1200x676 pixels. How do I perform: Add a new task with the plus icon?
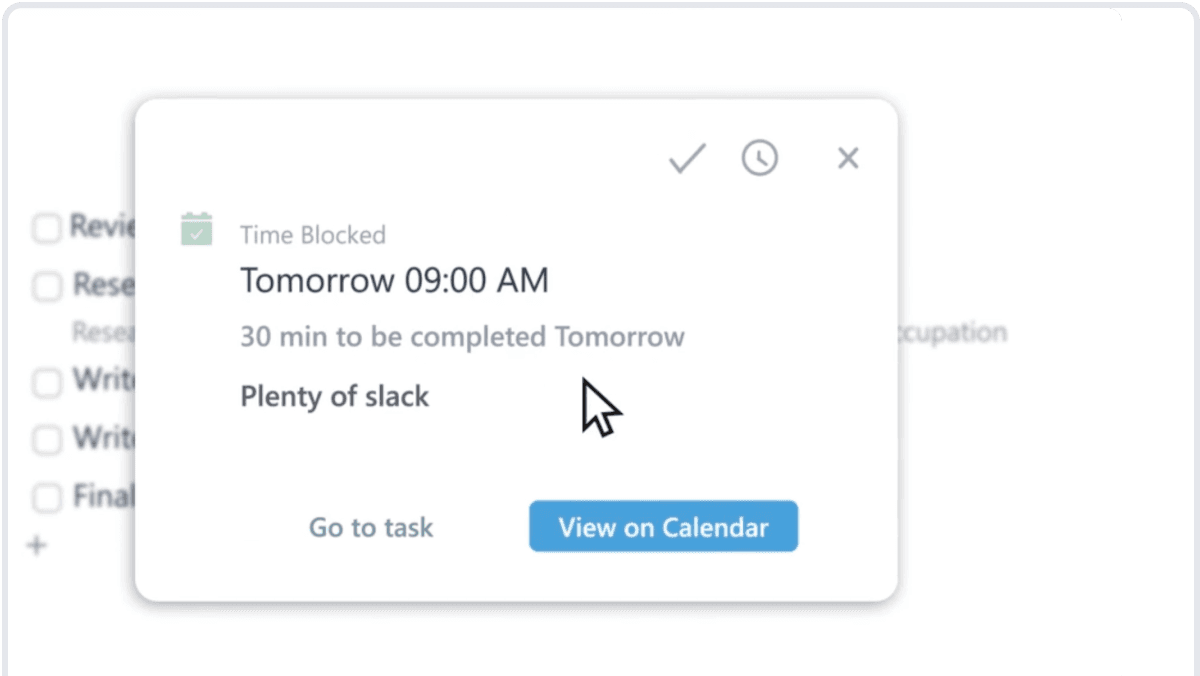[x=37, y=546]
